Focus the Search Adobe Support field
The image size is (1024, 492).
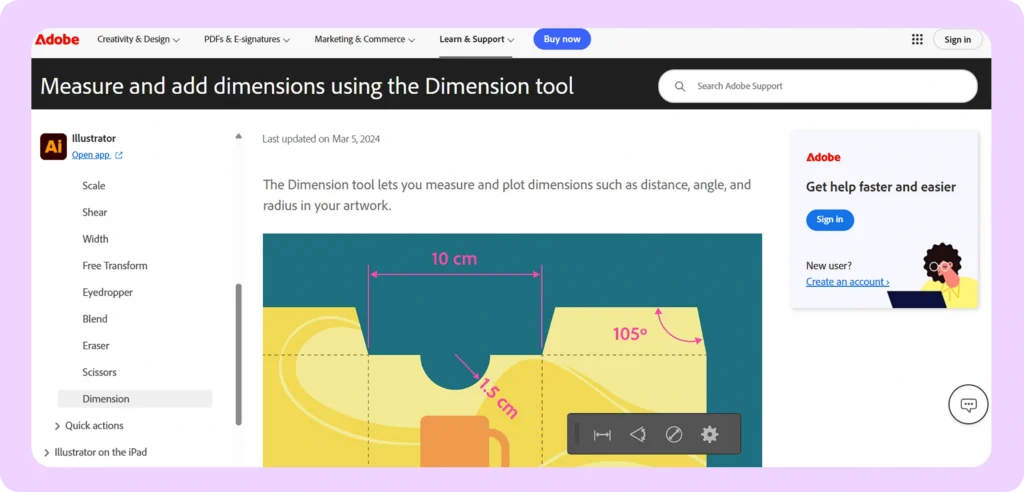818,86
